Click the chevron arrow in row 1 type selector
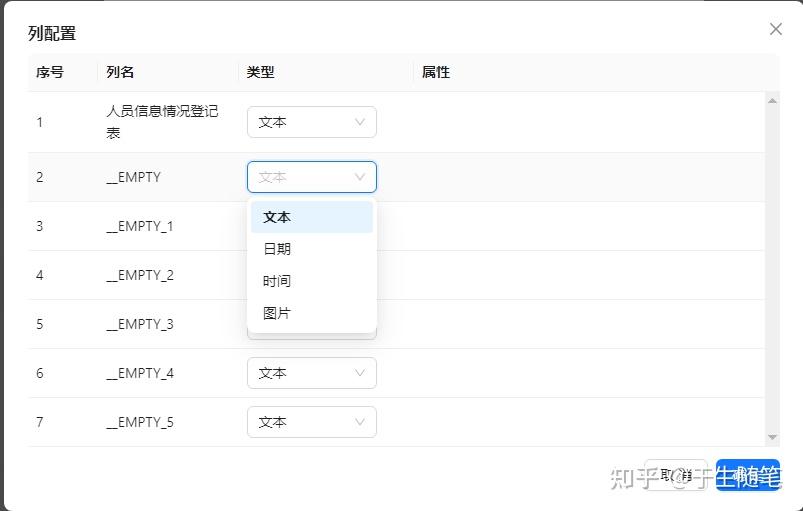The height and width of the screenshot is (511, 803). (360, 122)
